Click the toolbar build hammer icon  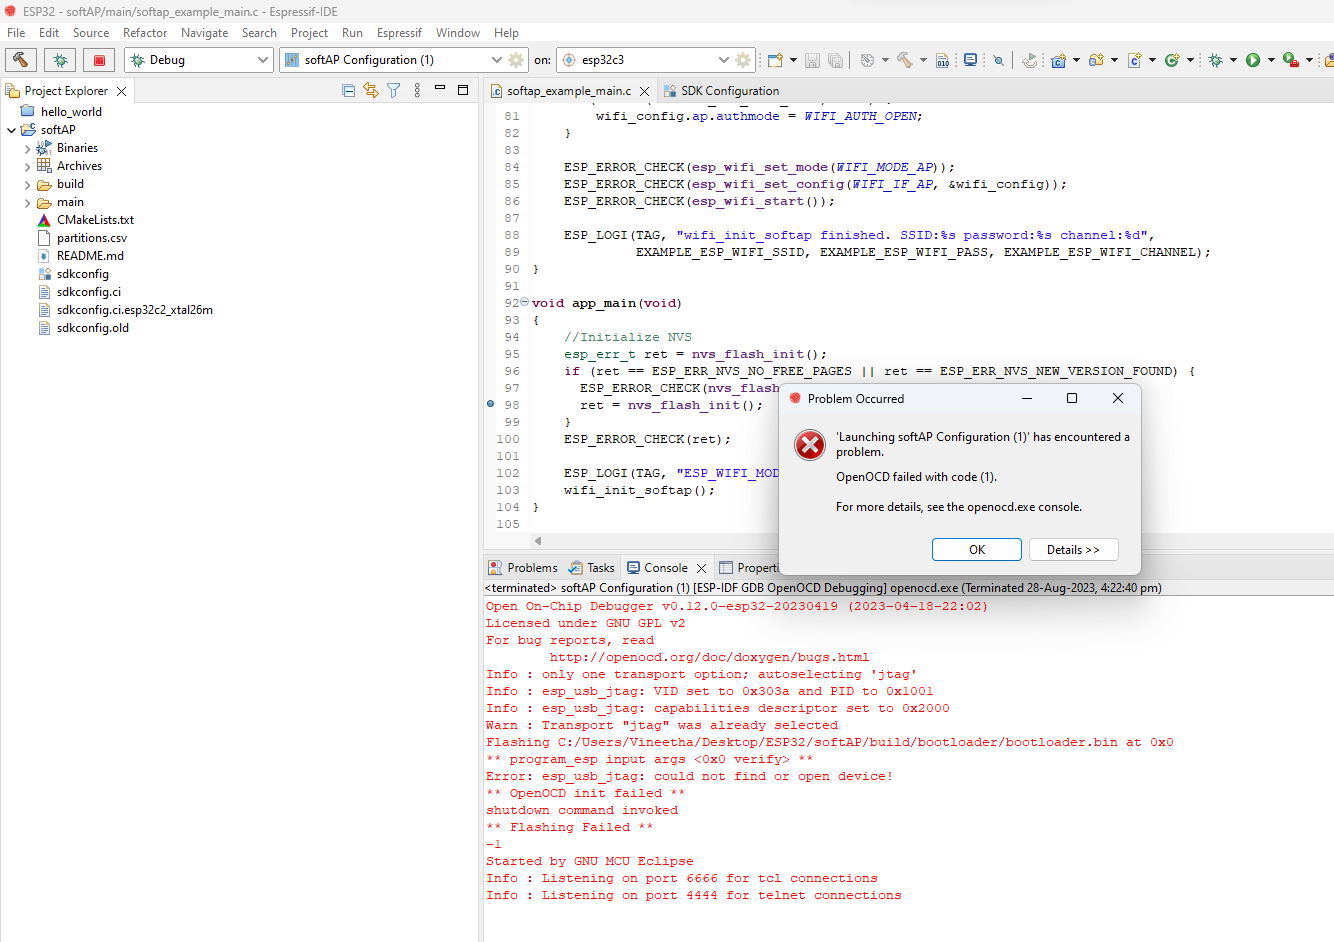pyautogui.click(x=905, y=60)
